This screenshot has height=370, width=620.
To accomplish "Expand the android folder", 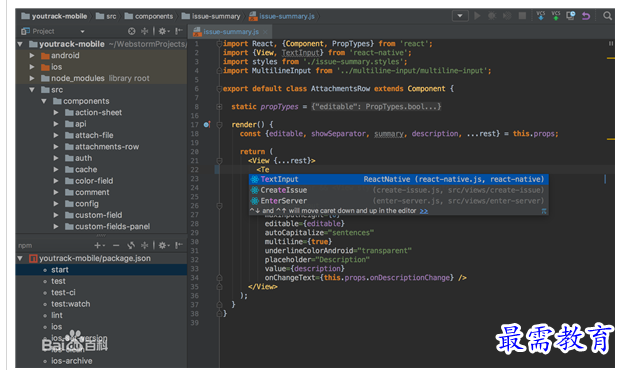I will (x=32, y=56).
